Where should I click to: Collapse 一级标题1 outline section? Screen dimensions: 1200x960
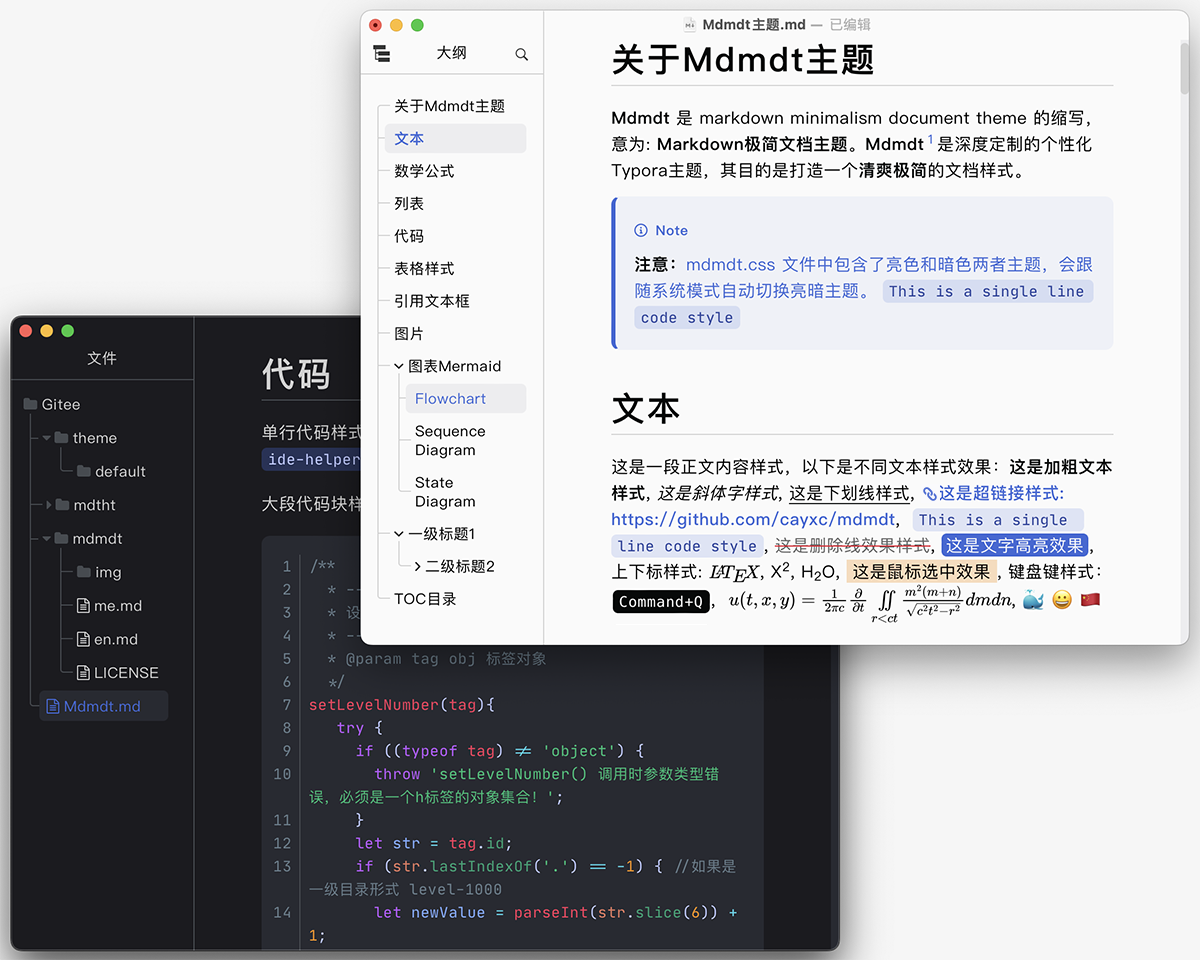[399, 534]
